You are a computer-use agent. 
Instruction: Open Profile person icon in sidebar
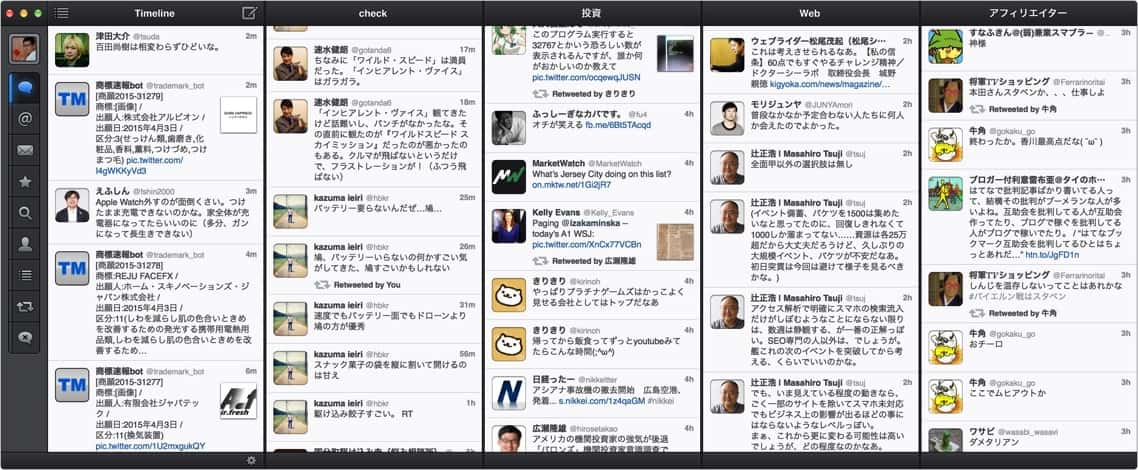click(x=25, y=244)
